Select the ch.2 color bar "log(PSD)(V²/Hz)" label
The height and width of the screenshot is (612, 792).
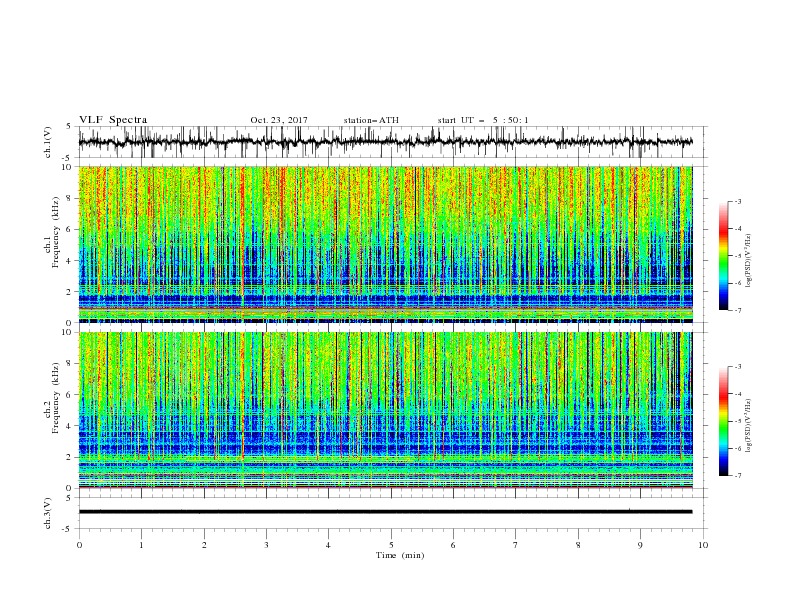(x=749, y=426)
